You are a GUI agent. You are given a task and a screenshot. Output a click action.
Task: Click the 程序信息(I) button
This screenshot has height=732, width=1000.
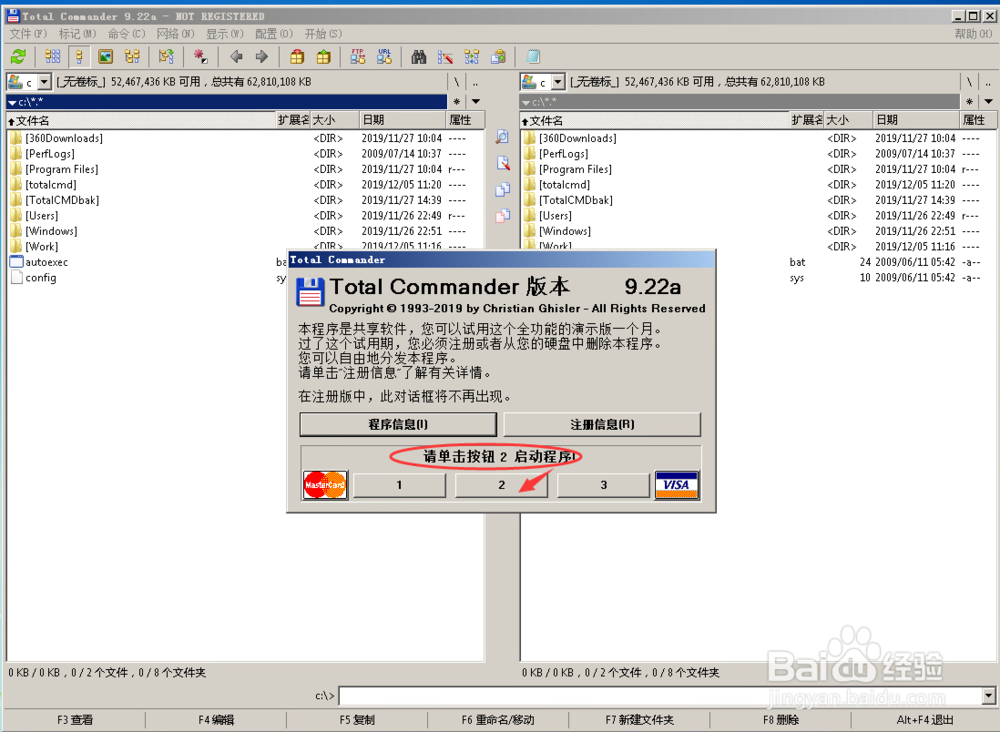click(x=398, y=425)
